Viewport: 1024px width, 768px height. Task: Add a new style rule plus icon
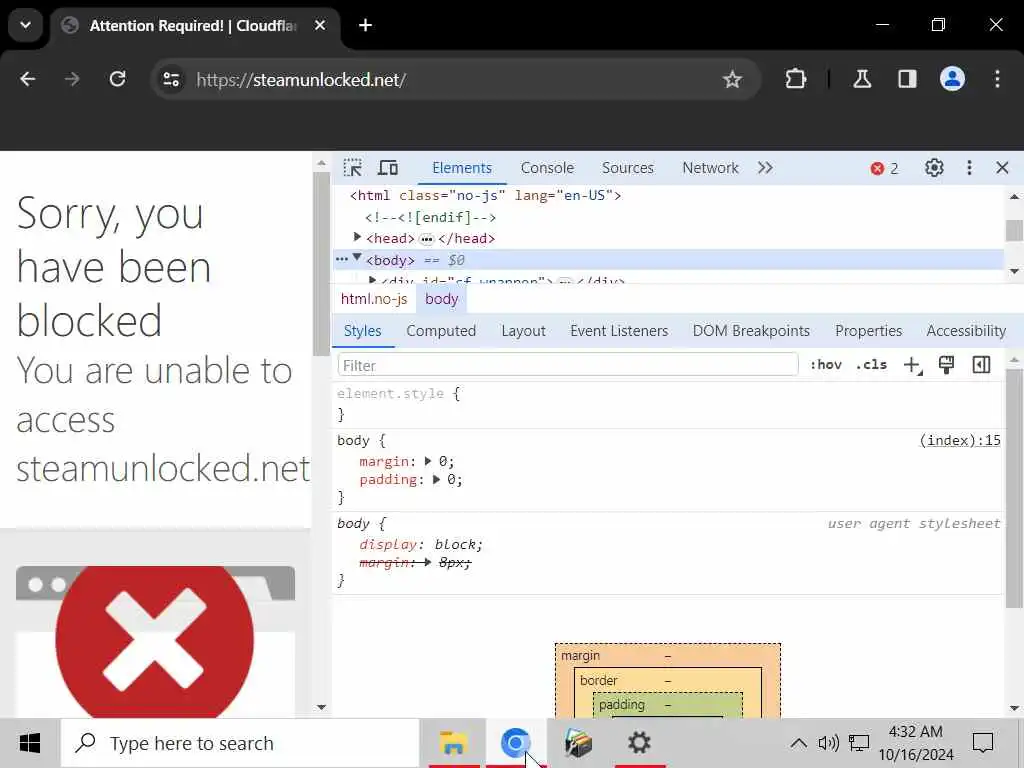[912, 365]
